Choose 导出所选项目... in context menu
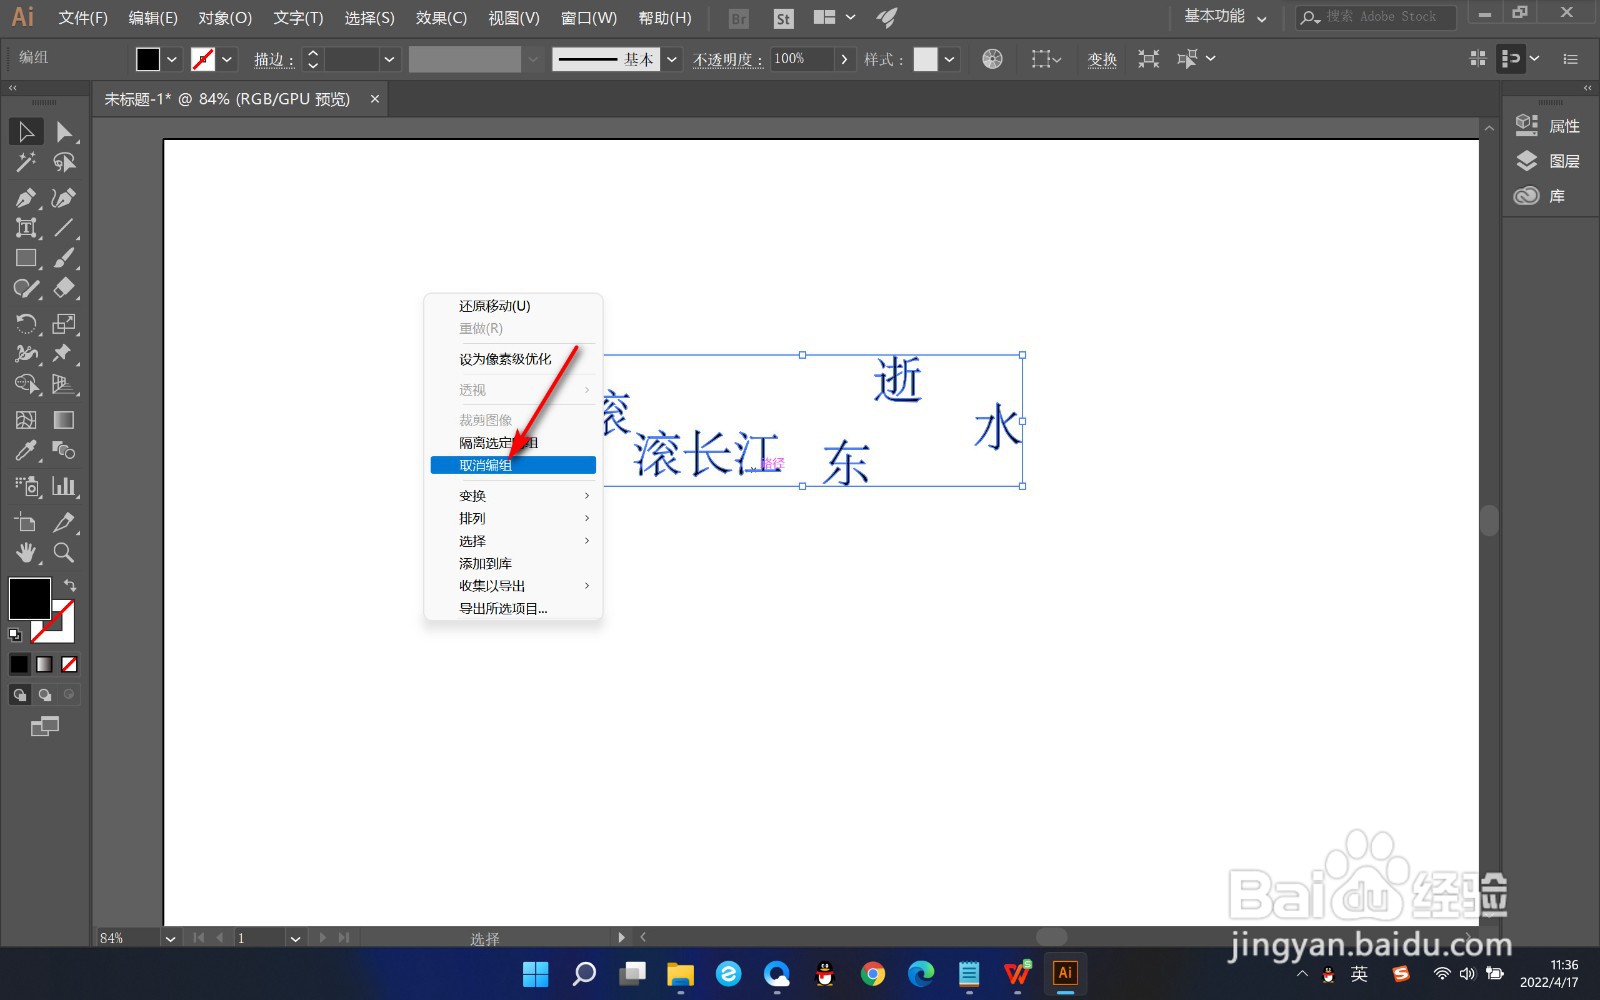1600x1000 pixels. (513, 608)
